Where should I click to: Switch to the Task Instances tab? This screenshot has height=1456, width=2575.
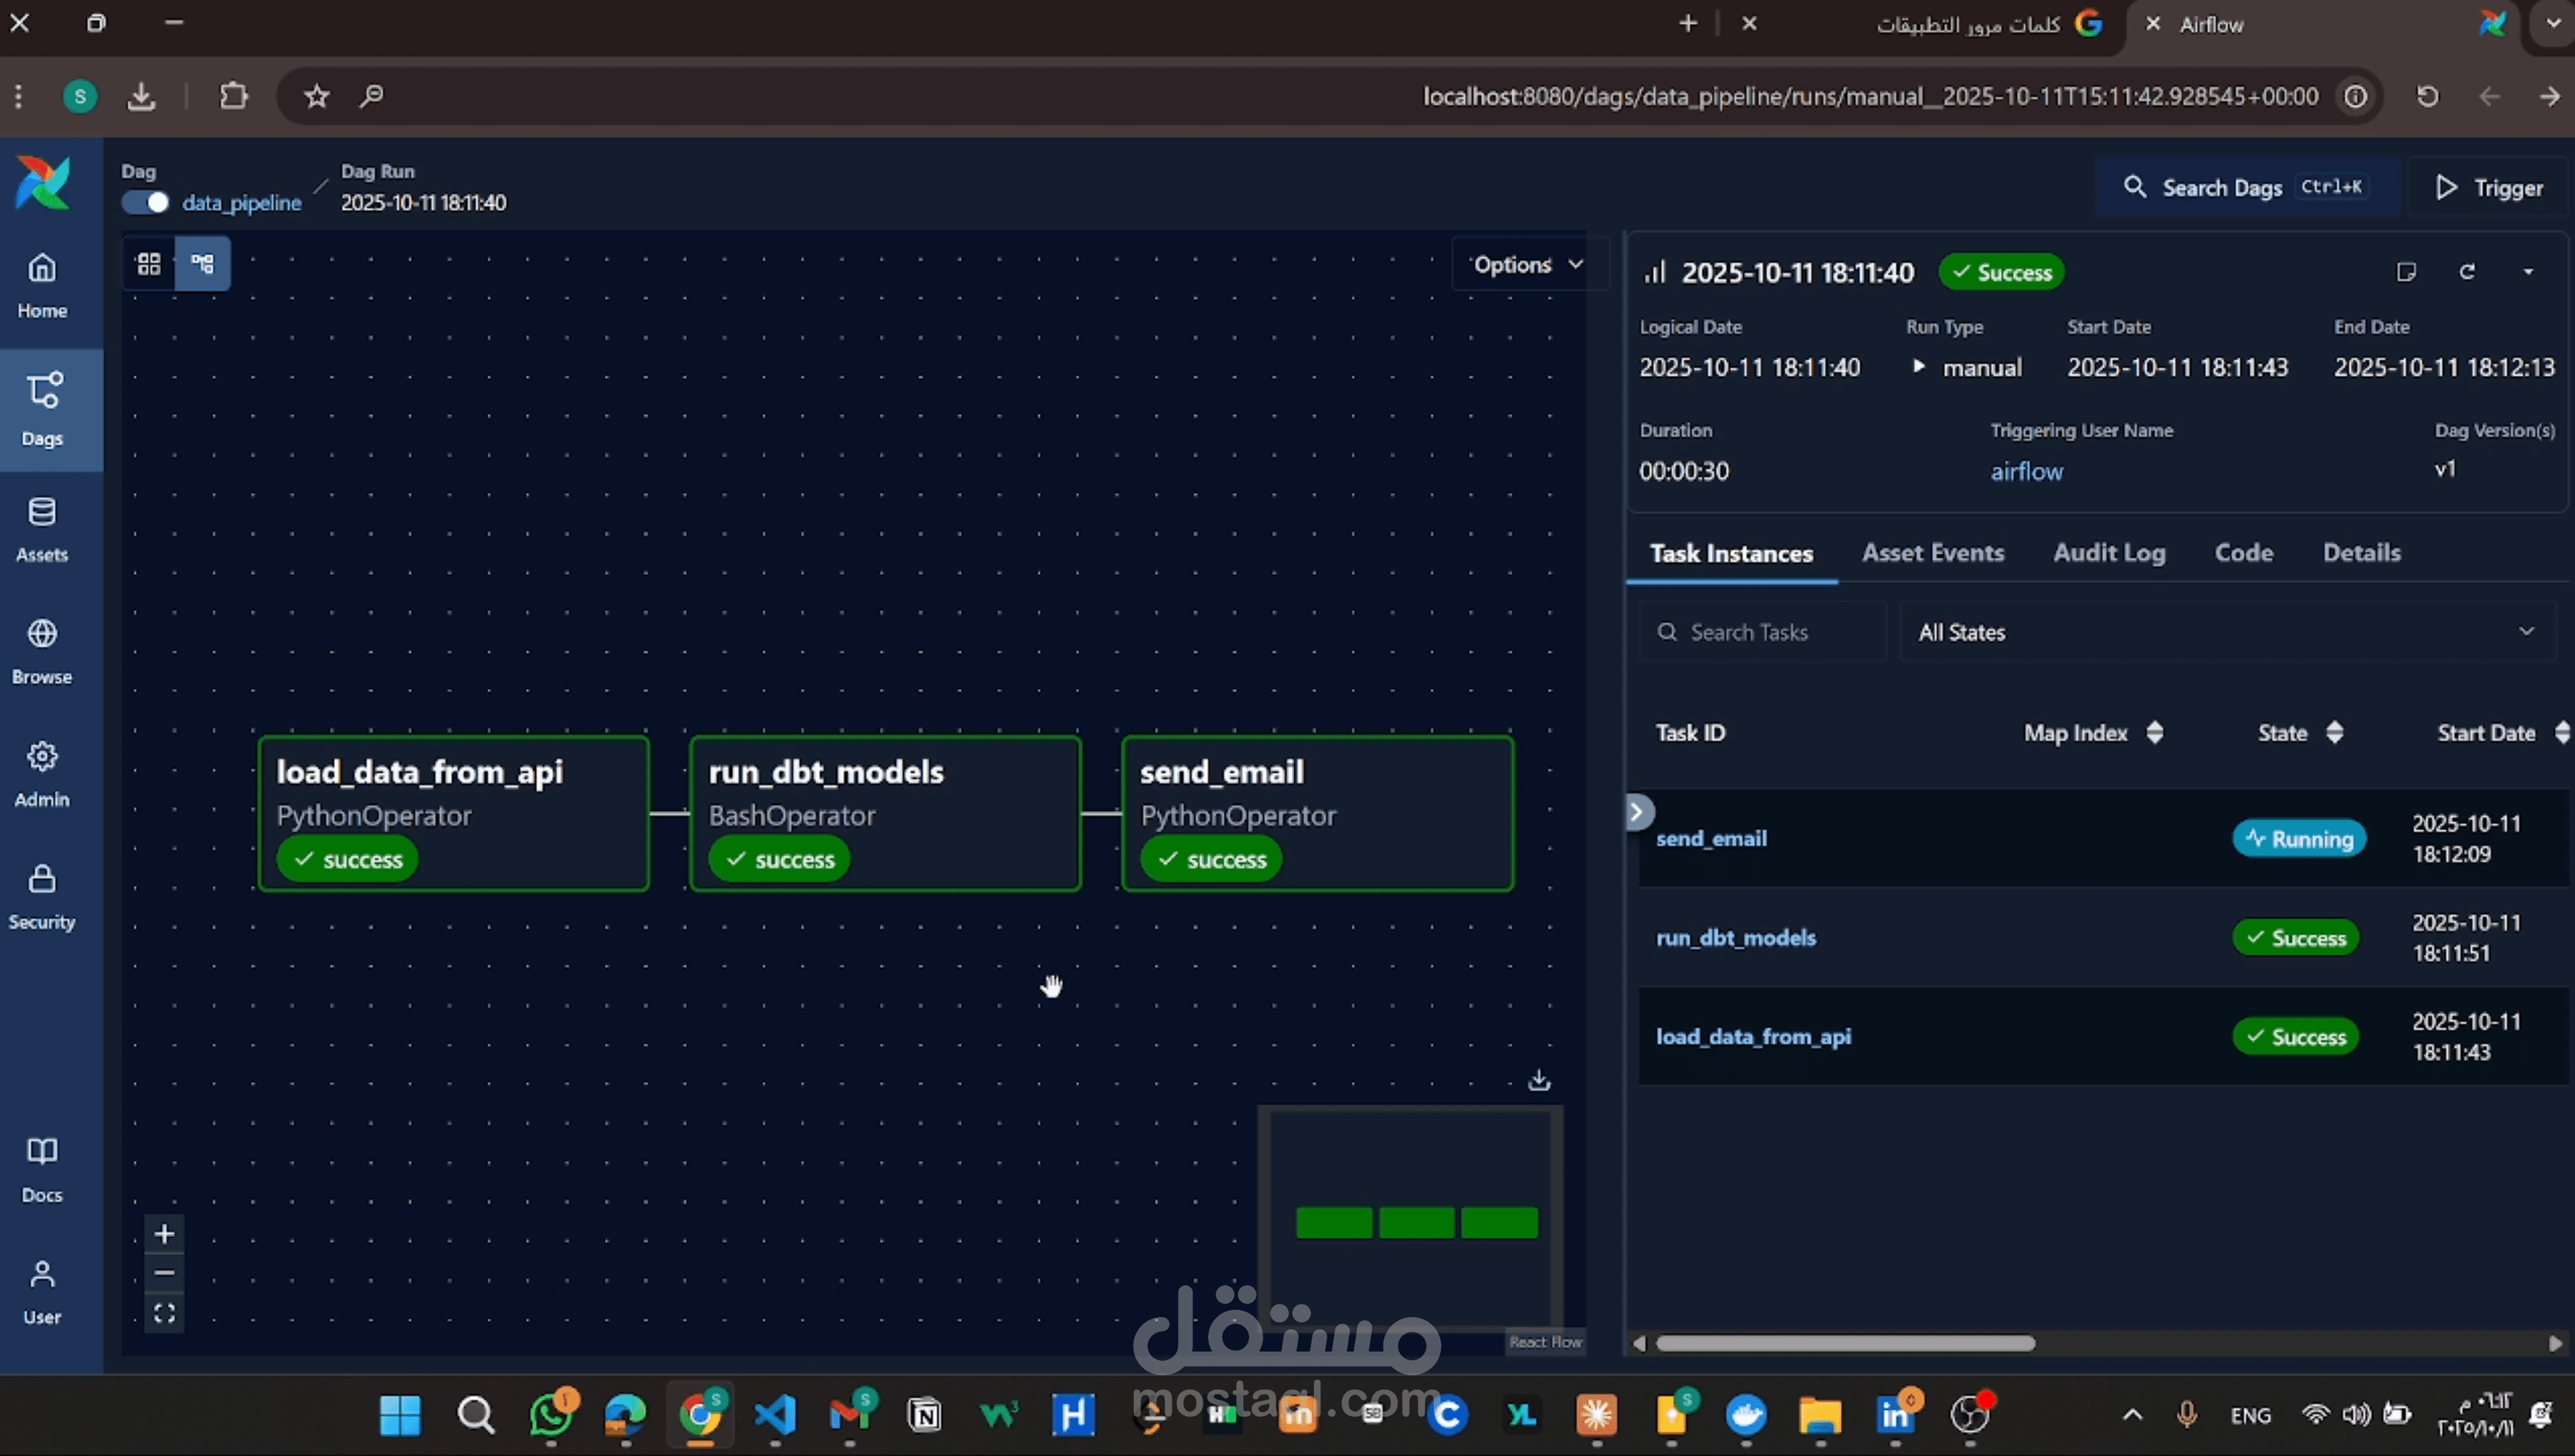point(1731,554)
